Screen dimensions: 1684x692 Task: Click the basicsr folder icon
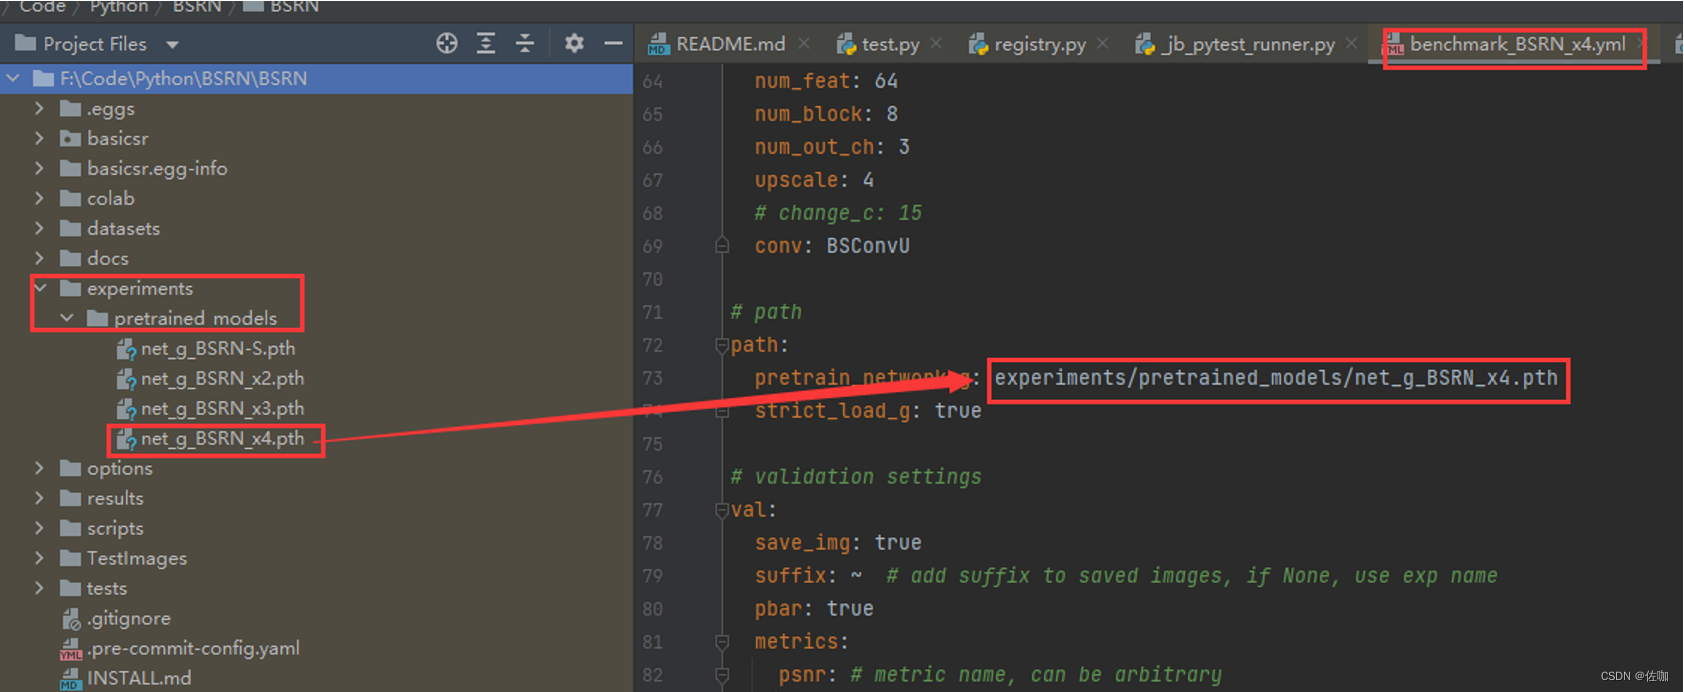[x=70, y=138]
